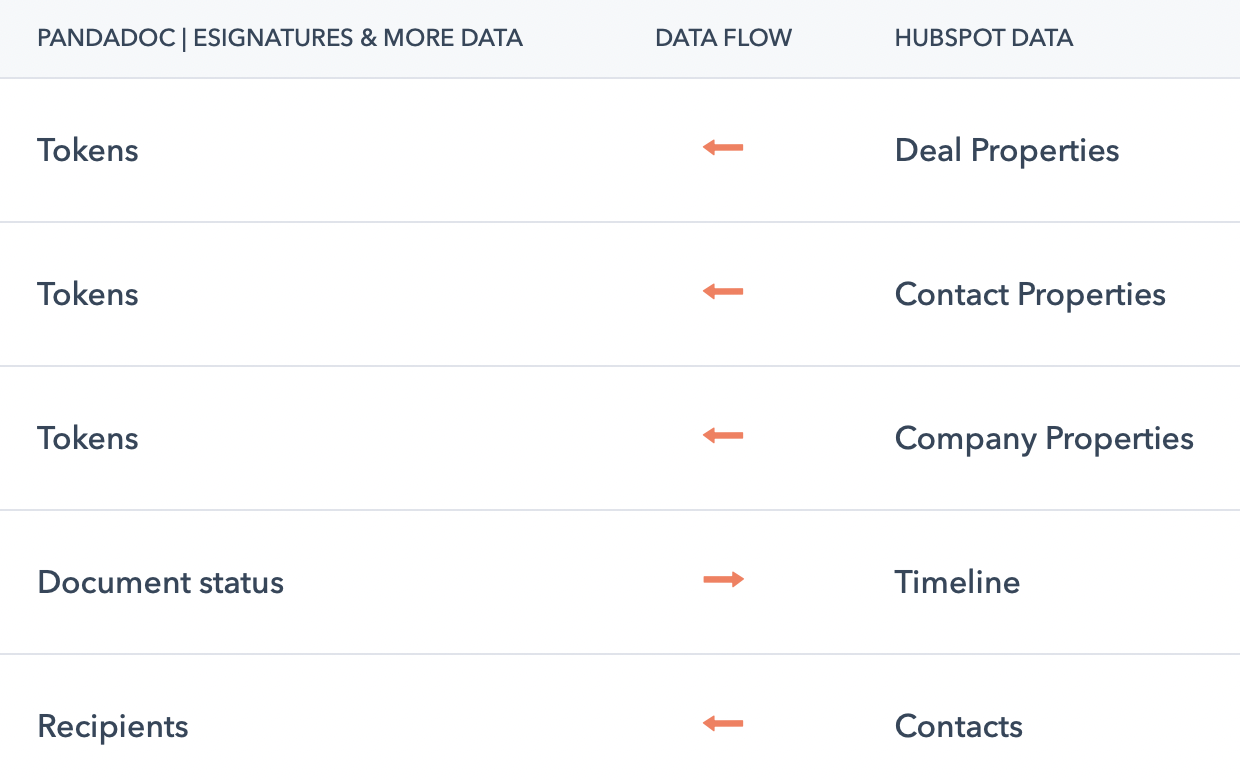Choose the Contacts entry

[x=958, y=727]
